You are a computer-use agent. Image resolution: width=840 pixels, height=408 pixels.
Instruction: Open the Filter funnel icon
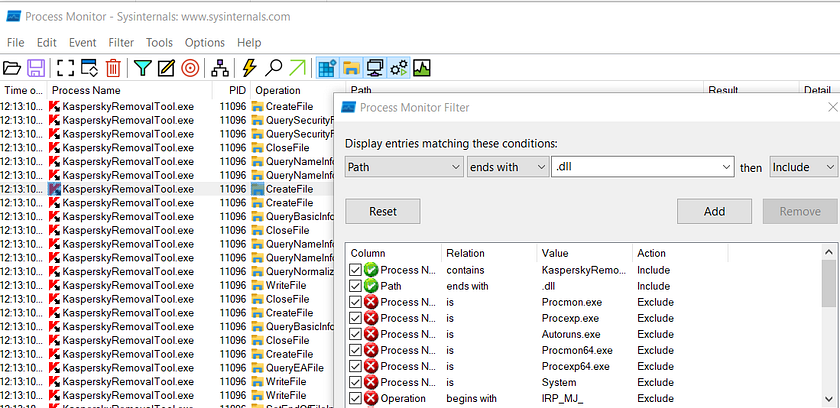coord(142,68)
